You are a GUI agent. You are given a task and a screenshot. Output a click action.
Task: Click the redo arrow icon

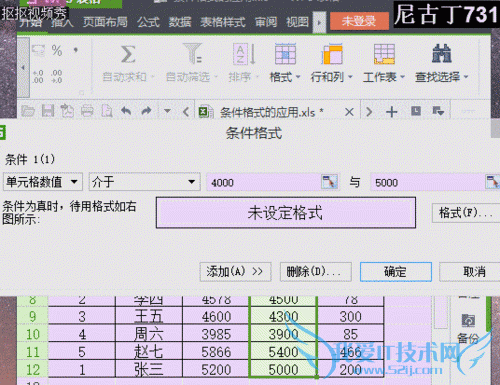click(x=146, y=111)
